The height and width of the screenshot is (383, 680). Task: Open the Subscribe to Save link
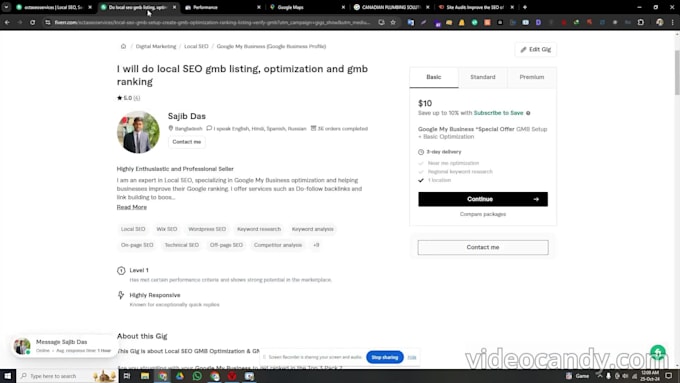(x=498, y=113)
